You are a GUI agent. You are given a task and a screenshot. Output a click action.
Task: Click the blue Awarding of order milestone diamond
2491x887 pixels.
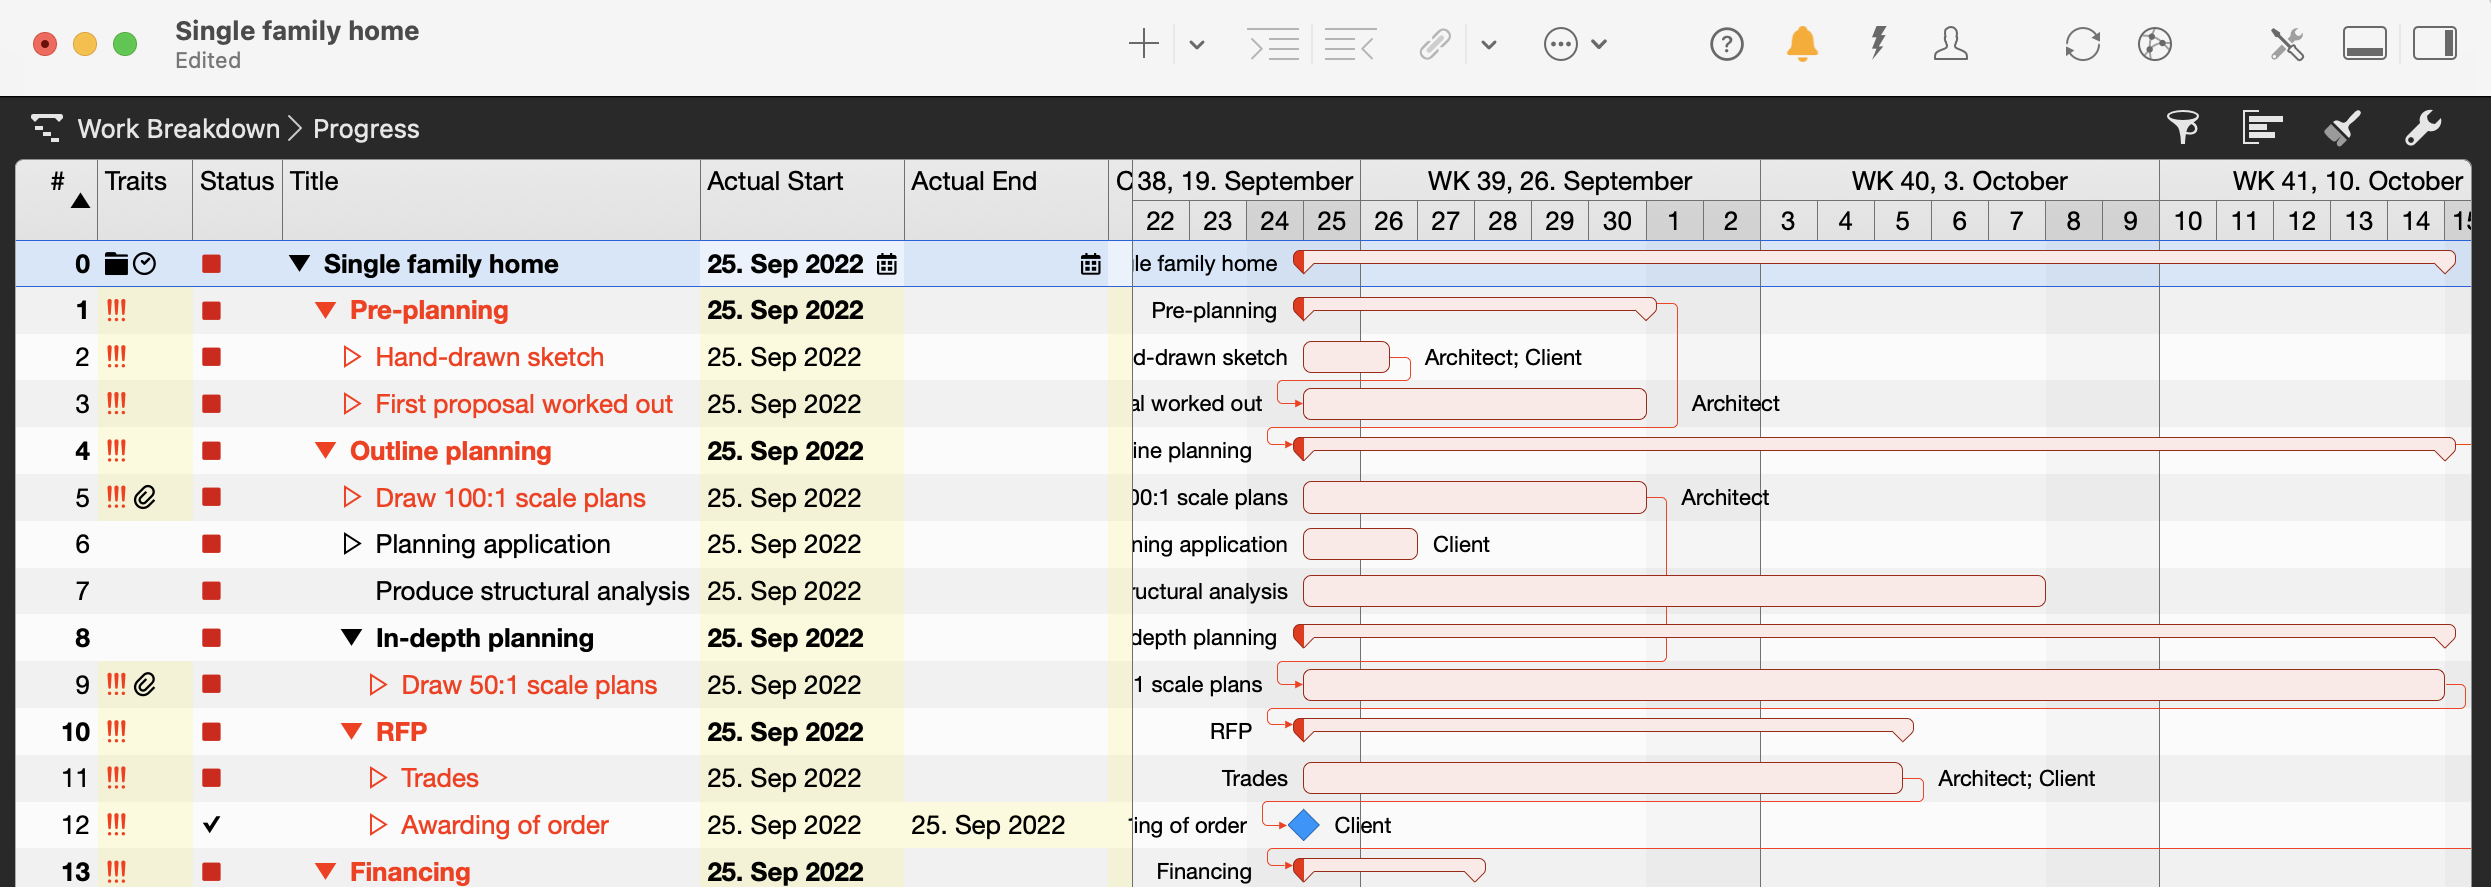click(1304, 825)
